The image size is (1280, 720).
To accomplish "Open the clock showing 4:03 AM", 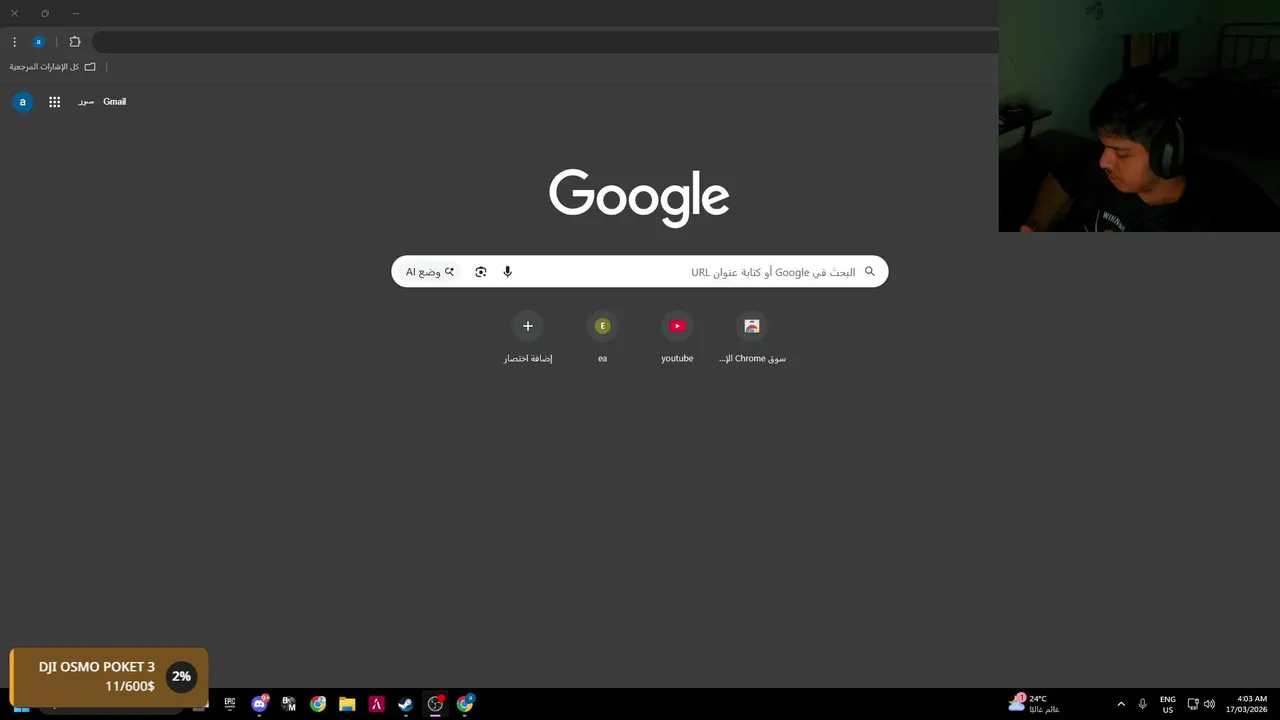I will [x=1246, y=704].
